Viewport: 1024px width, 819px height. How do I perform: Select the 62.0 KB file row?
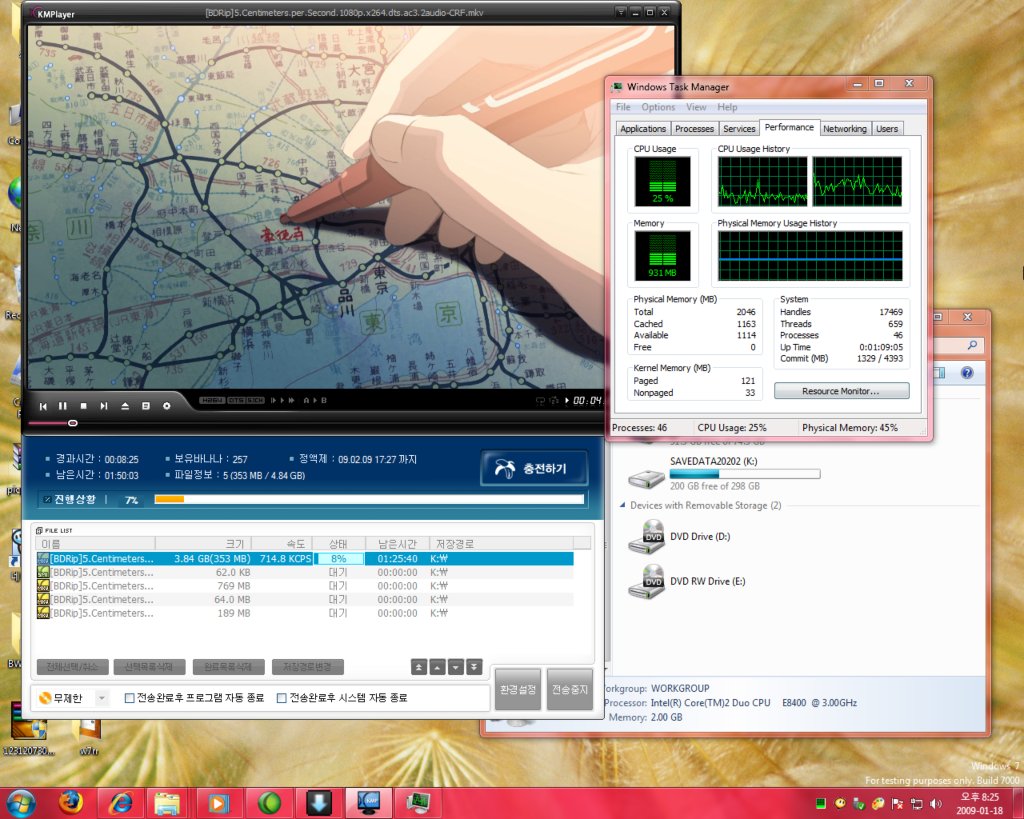[x=305, y=572]
